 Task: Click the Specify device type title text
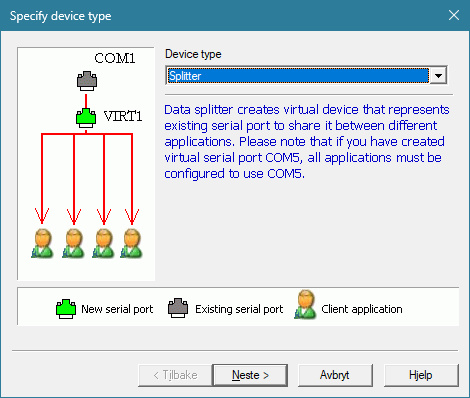pos(60,16)
